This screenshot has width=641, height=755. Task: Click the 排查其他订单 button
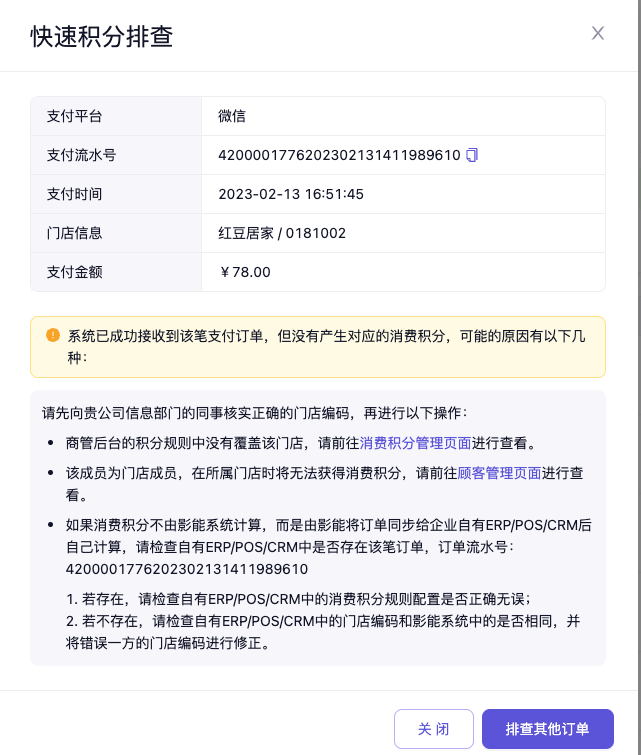pos(547,728)
